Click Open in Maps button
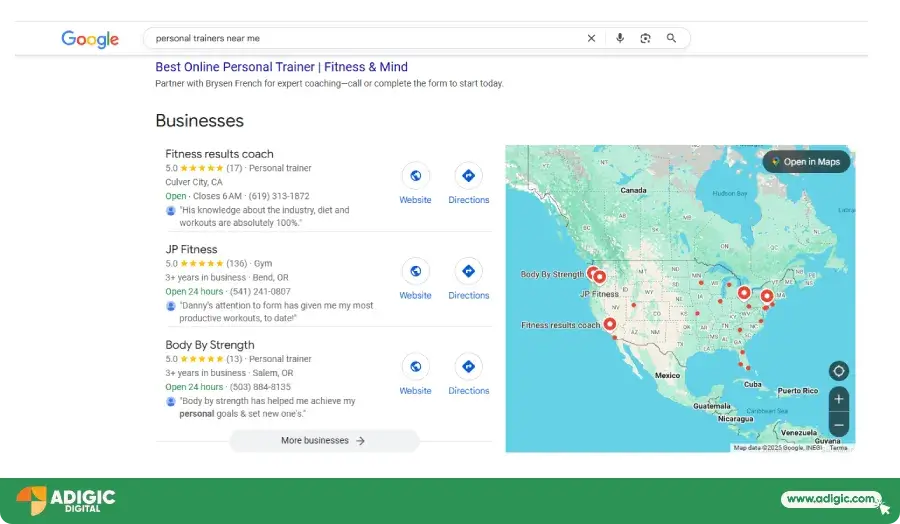Screen dimensions: 900x524 click(806, 162)
